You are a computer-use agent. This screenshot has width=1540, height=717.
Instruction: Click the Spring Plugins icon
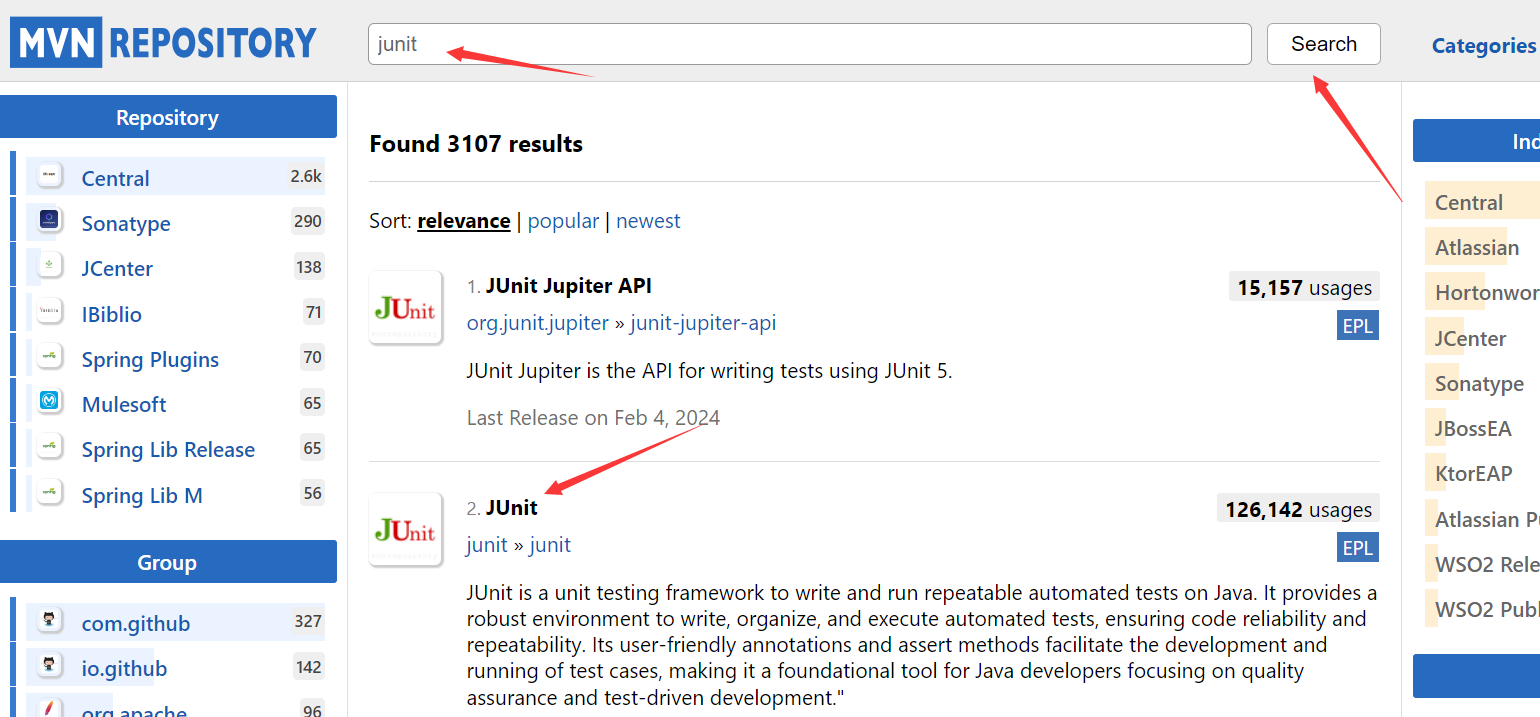coord(49,357)
